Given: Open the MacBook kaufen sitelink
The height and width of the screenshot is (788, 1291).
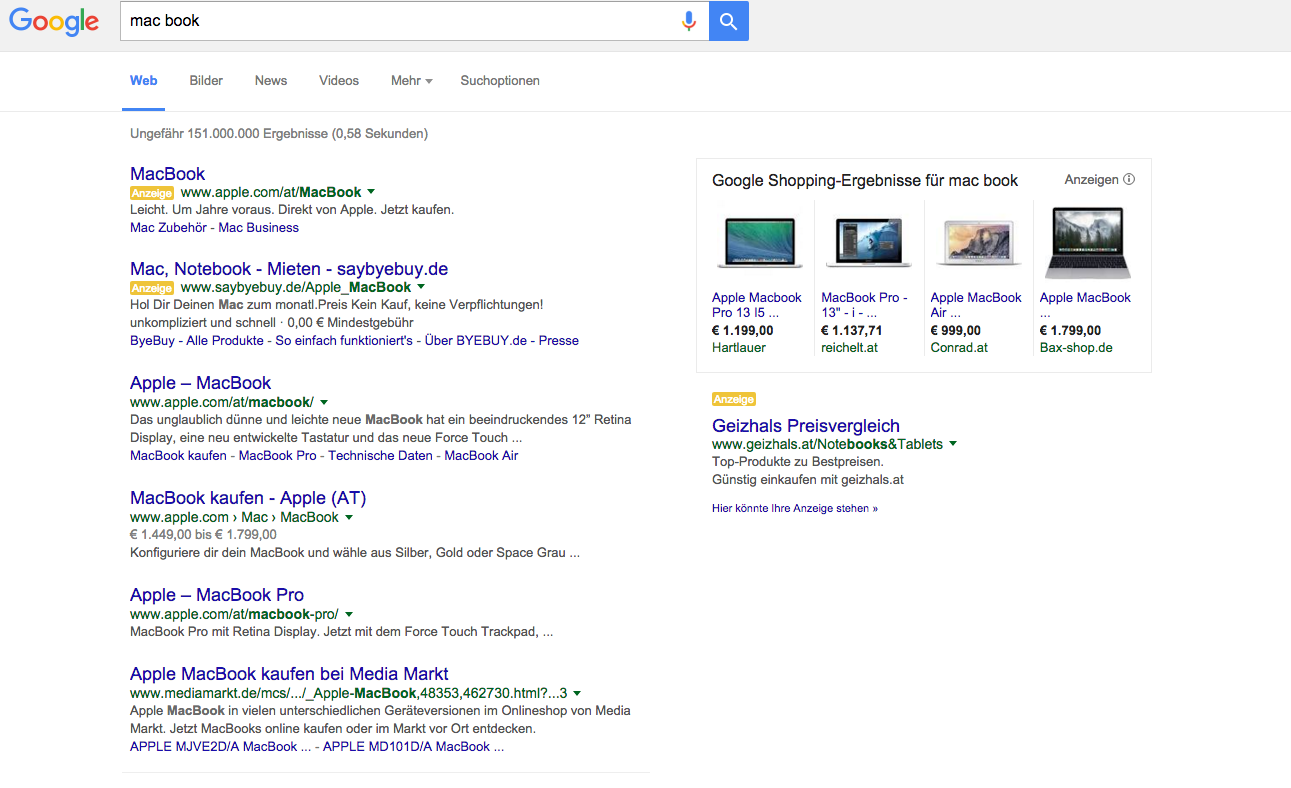Looking at the screenshot, I should (x=179, y=455).
